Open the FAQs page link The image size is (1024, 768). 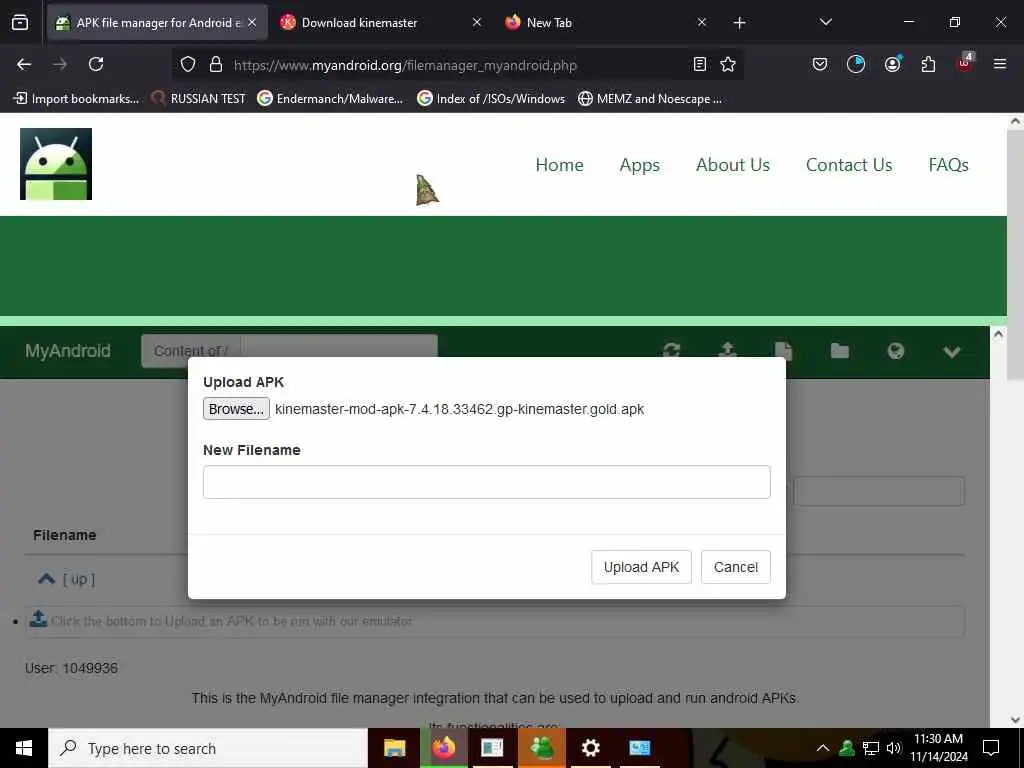click(x=948, y=165)
